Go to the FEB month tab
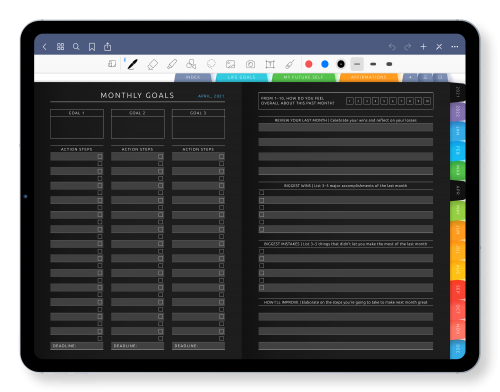Image resolution: width=500 pixels, height=392 pixels. point(458,150)
